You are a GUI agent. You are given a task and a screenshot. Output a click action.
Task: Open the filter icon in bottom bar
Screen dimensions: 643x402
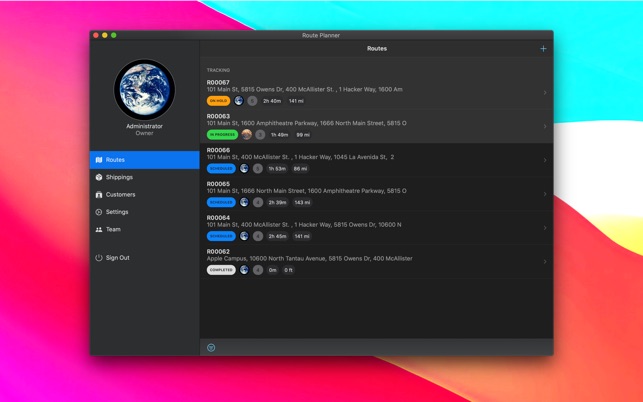click(x=211, y=347)
